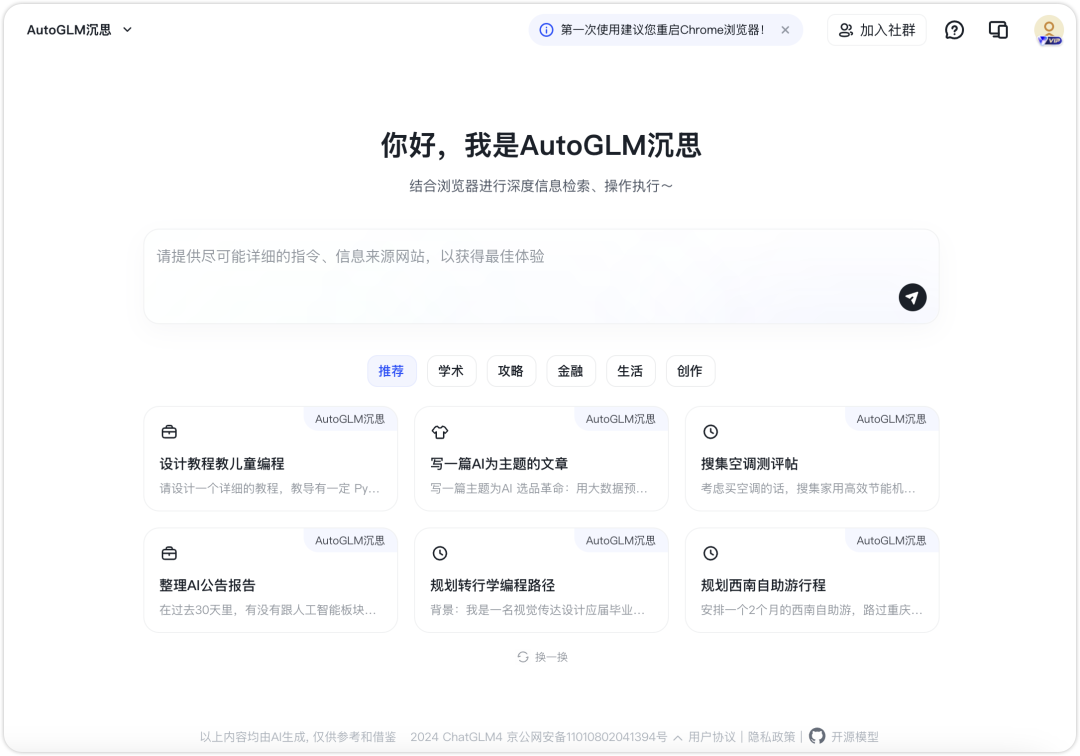Screen dimensions: 1080x756
Task: Expand the chevron after 京公网安备 number
Action: (678, 737)
